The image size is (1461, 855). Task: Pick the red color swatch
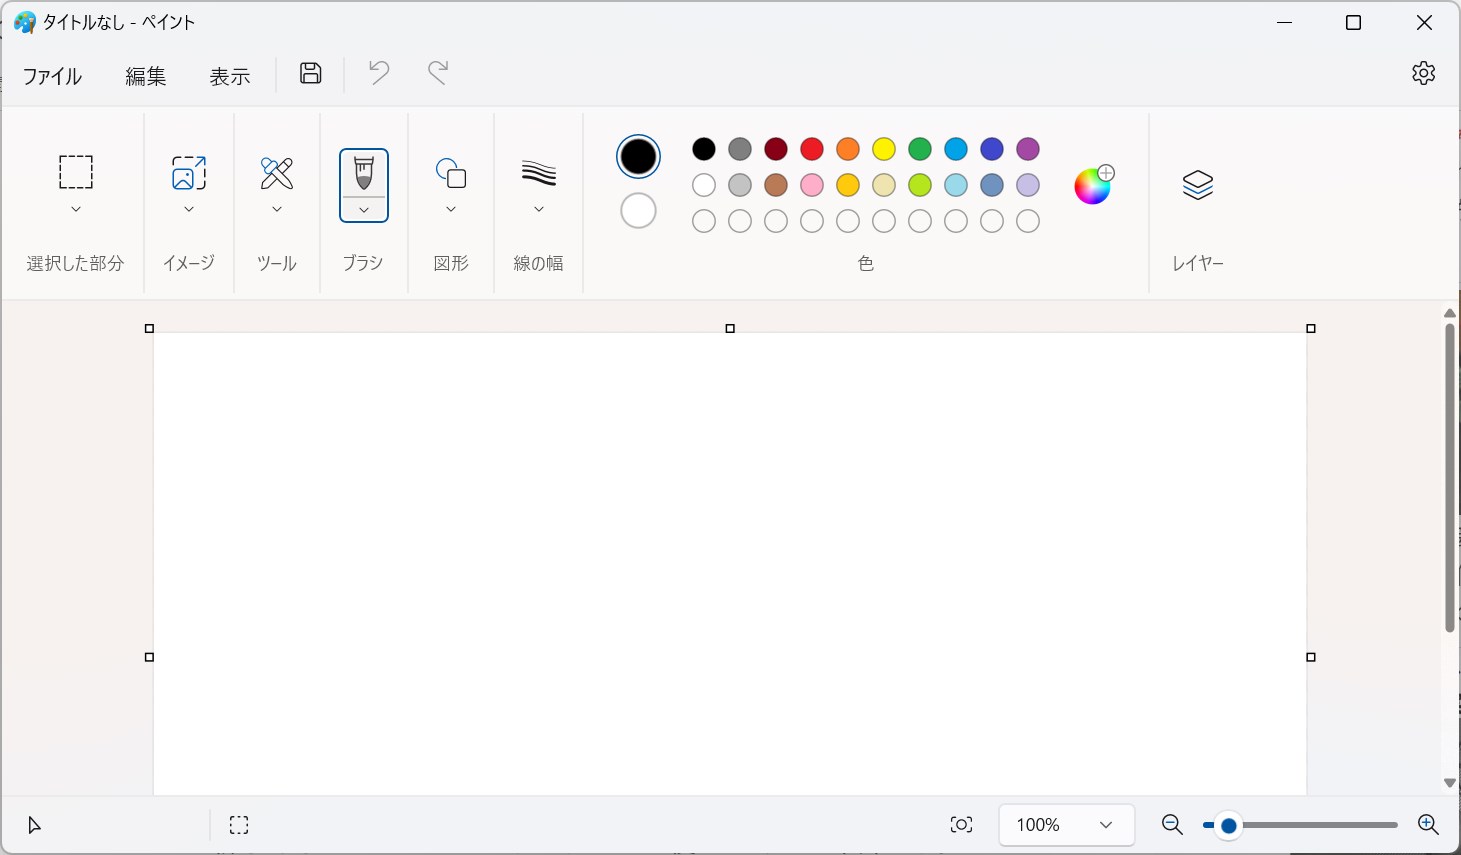click(812, 149)
